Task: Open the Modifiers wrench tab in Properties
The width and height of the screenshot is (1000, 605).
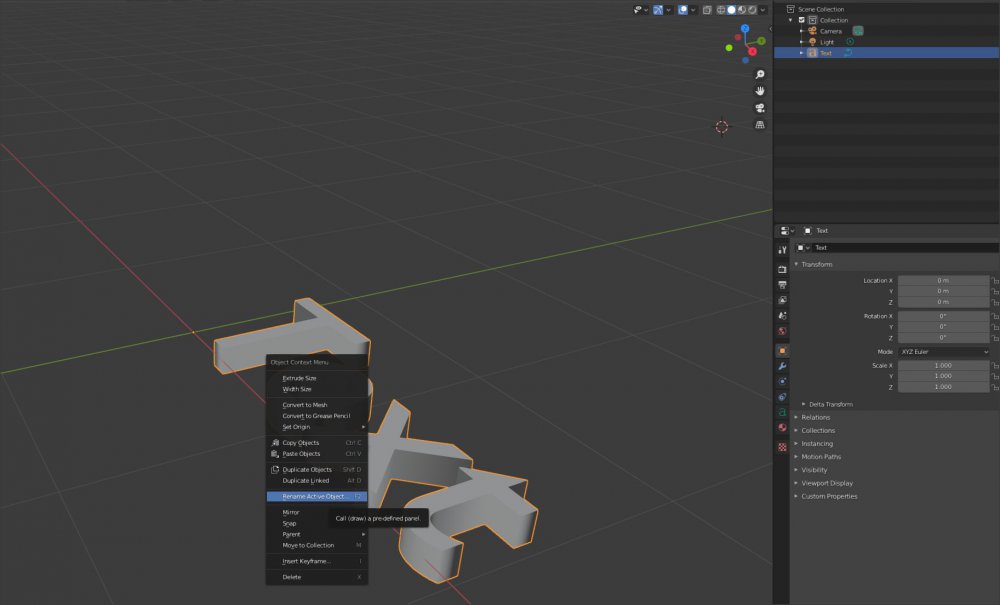Action: tap(782, 366)
